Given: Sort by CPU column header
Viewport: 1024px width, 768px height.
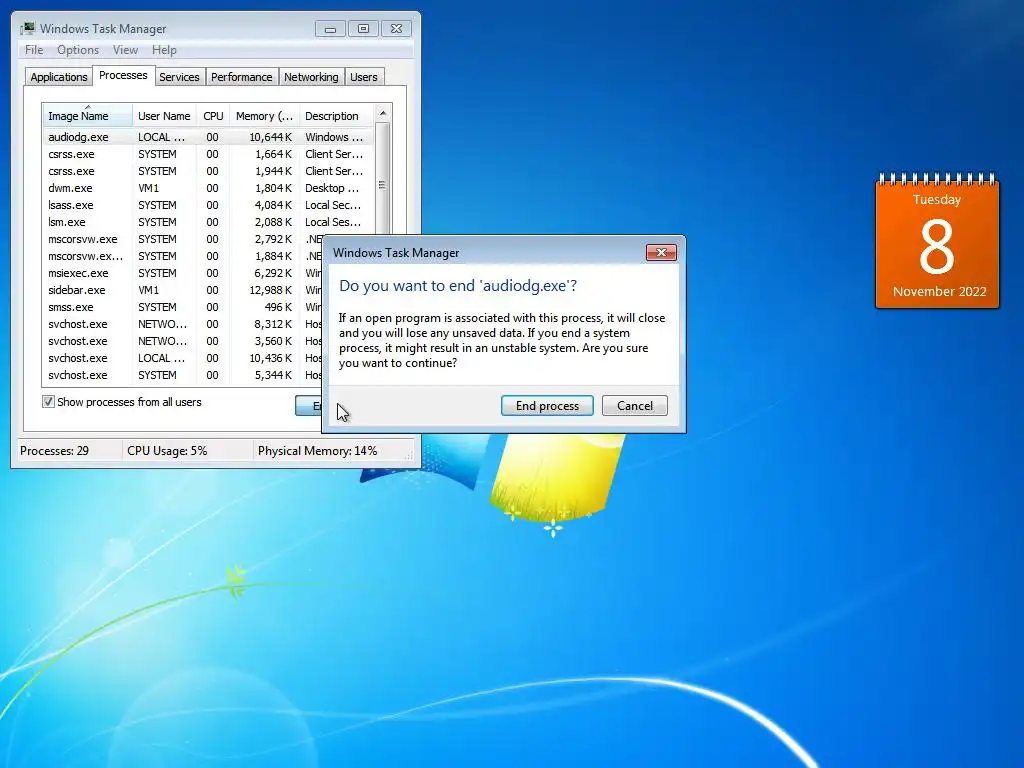Looking at the screenshot, I should (213, 116).
